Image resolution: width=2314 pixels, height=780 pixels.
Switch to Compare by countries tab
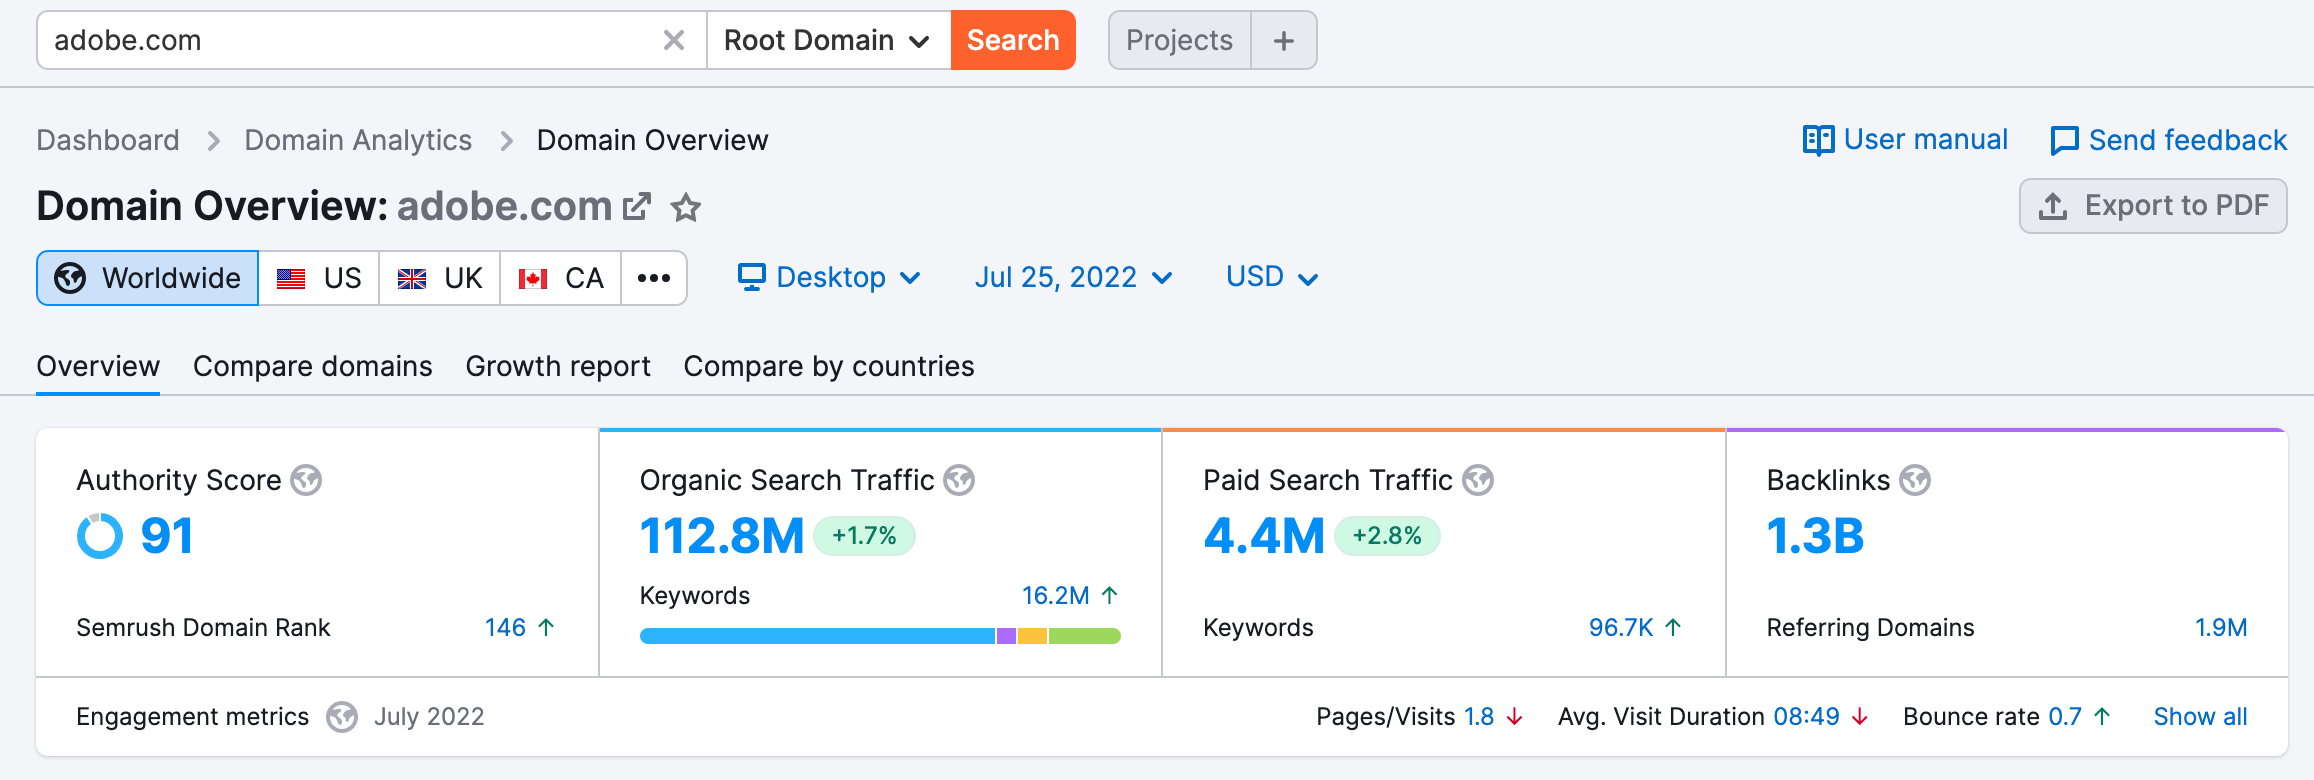point(829,366)
